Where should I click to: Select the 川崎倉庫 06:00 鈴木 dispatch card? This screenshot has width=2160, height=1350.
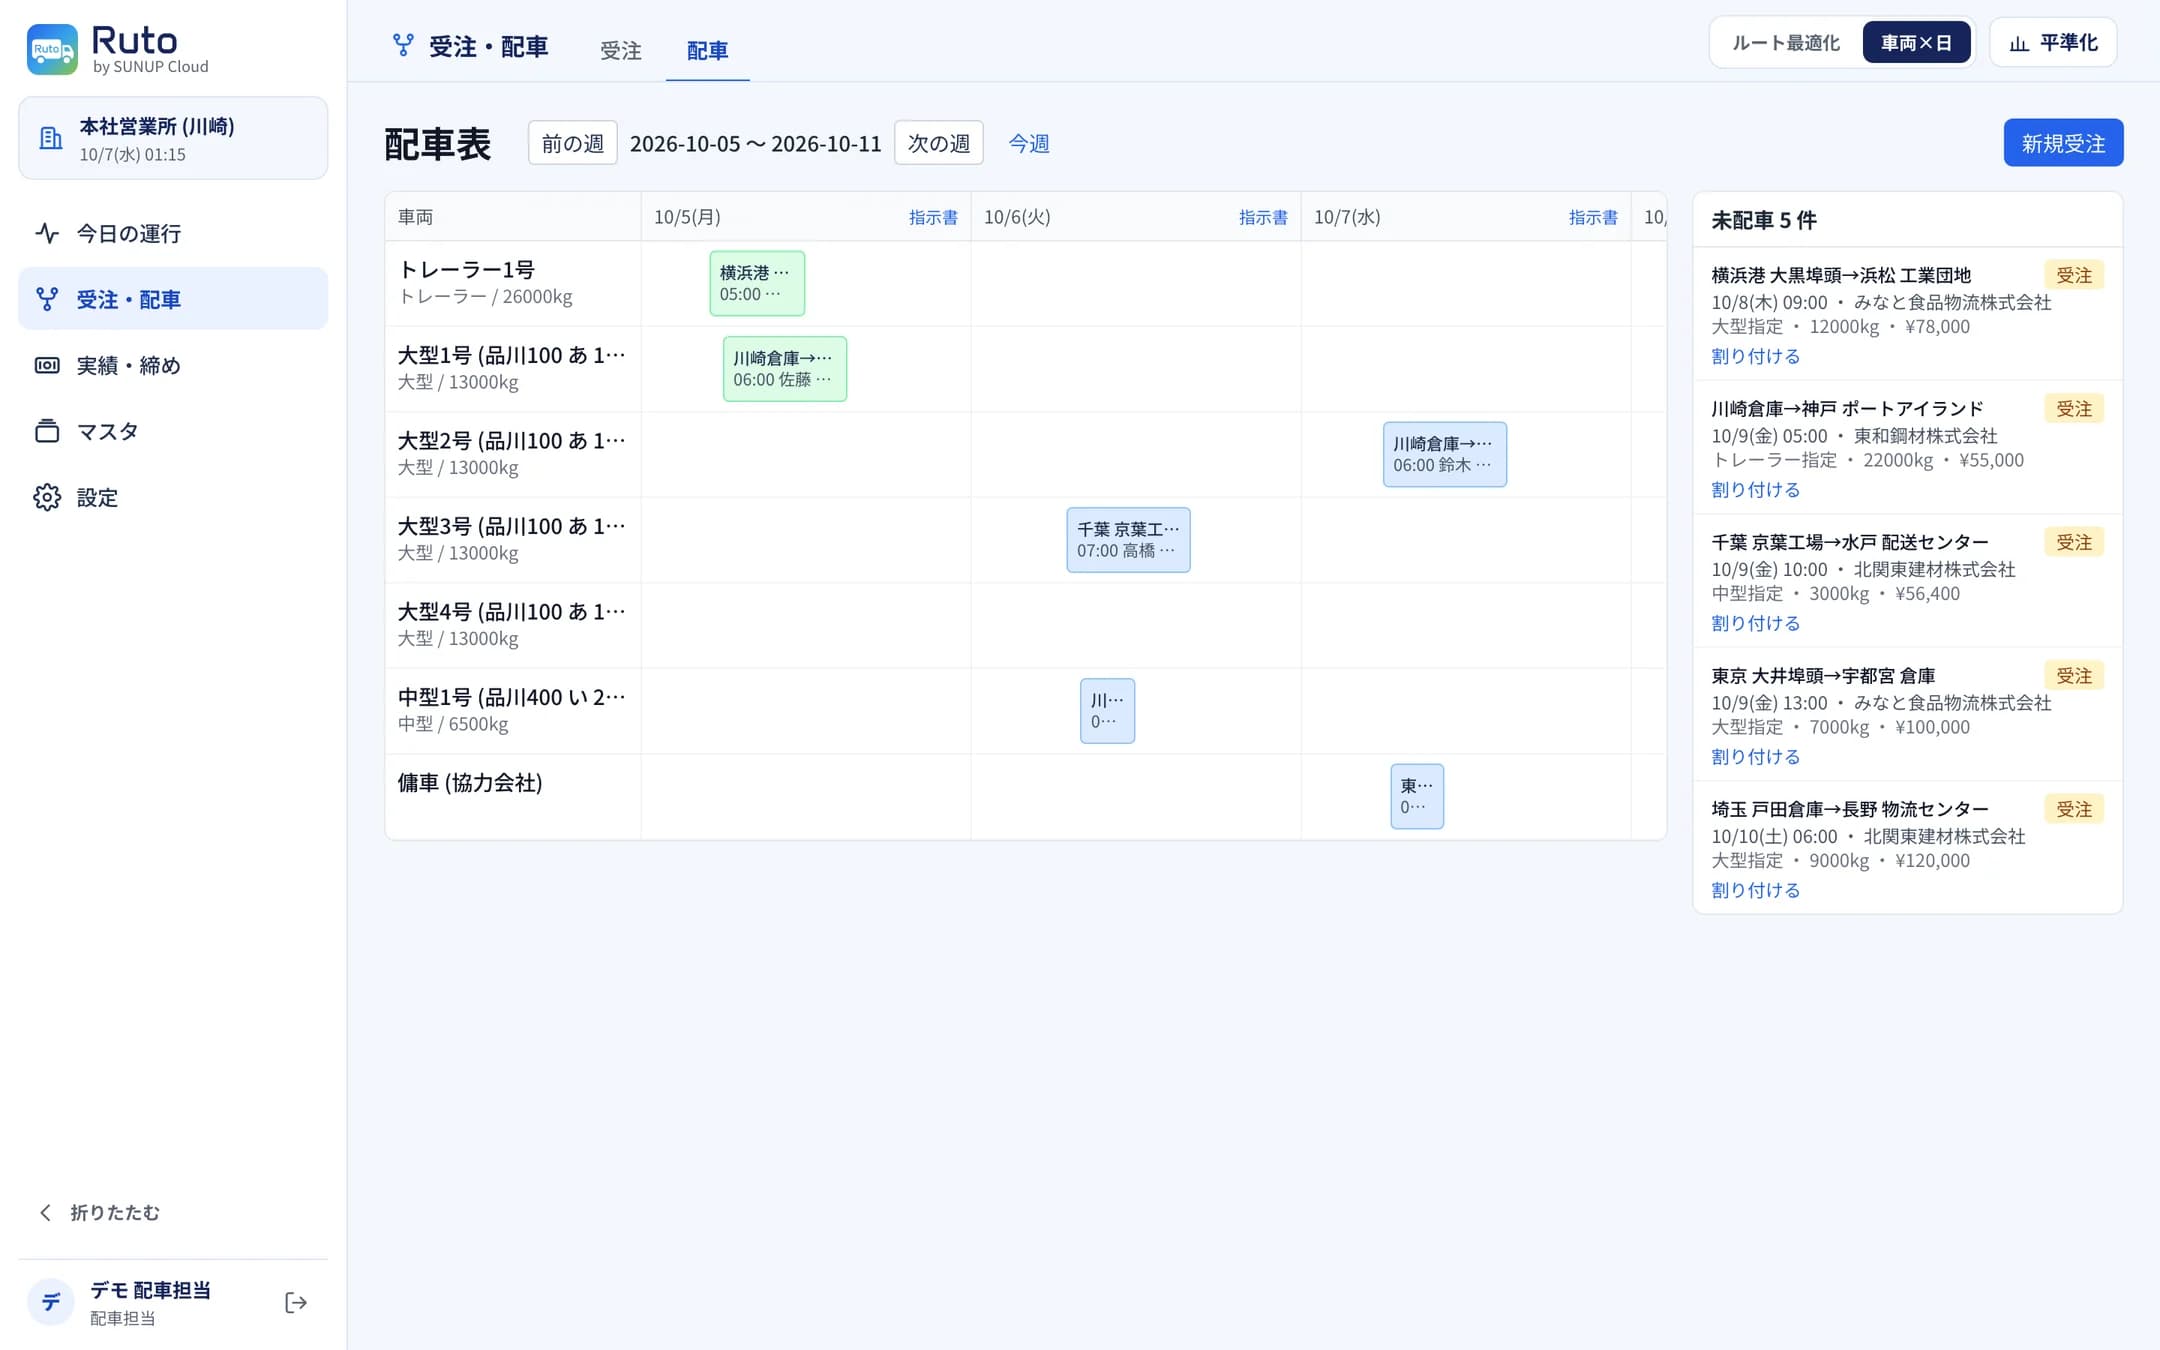pos(1445,454)
